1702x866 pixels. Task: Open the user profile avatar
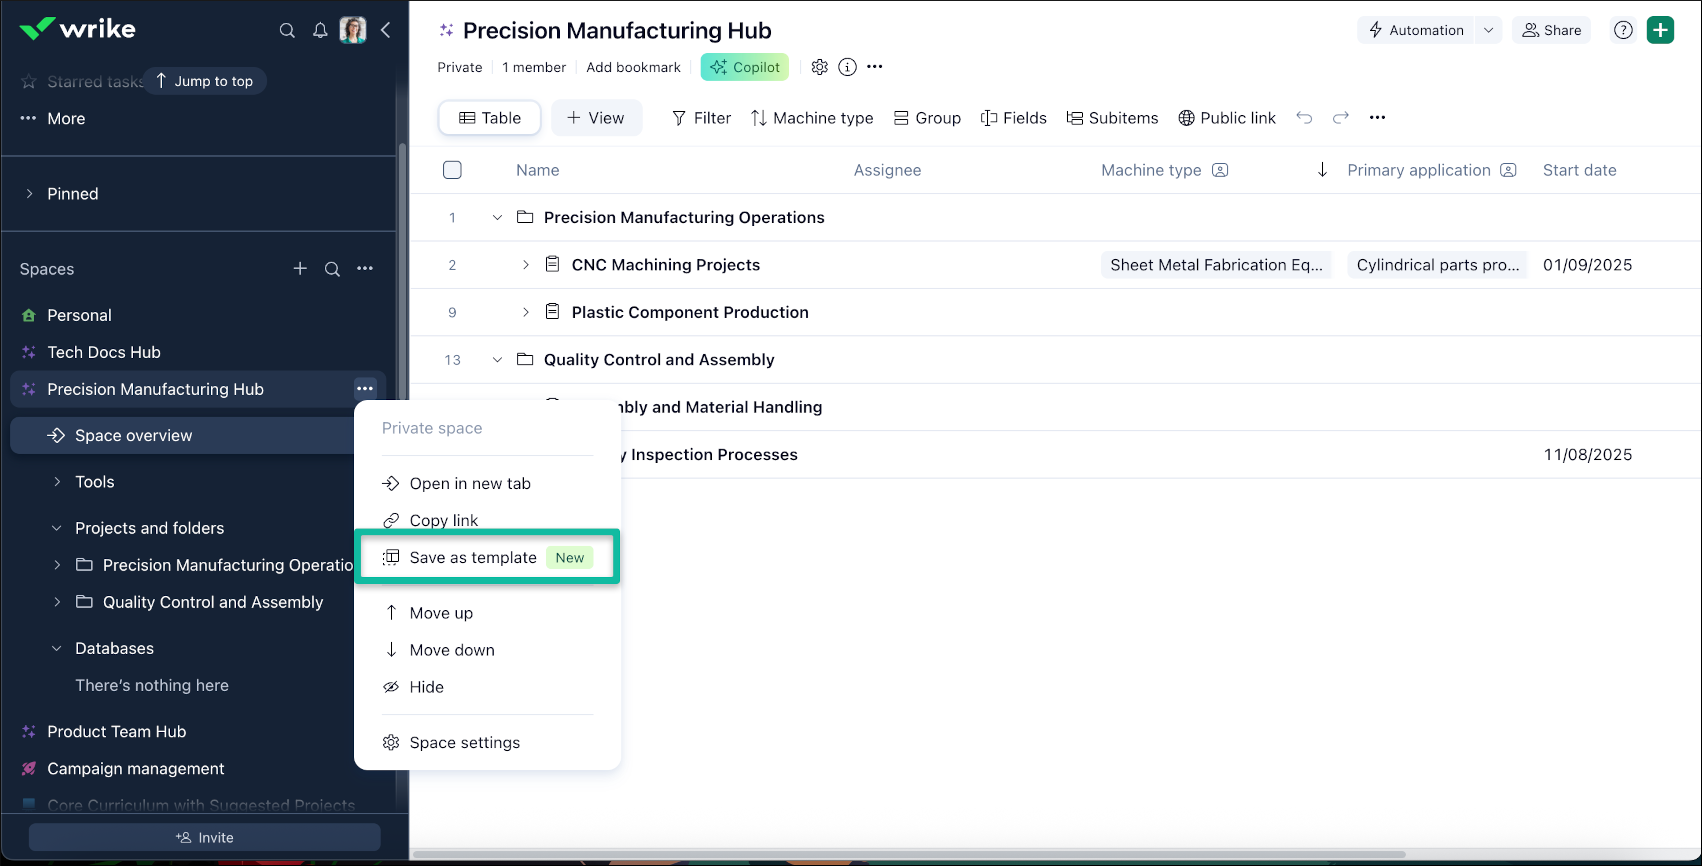pos(353,30)
